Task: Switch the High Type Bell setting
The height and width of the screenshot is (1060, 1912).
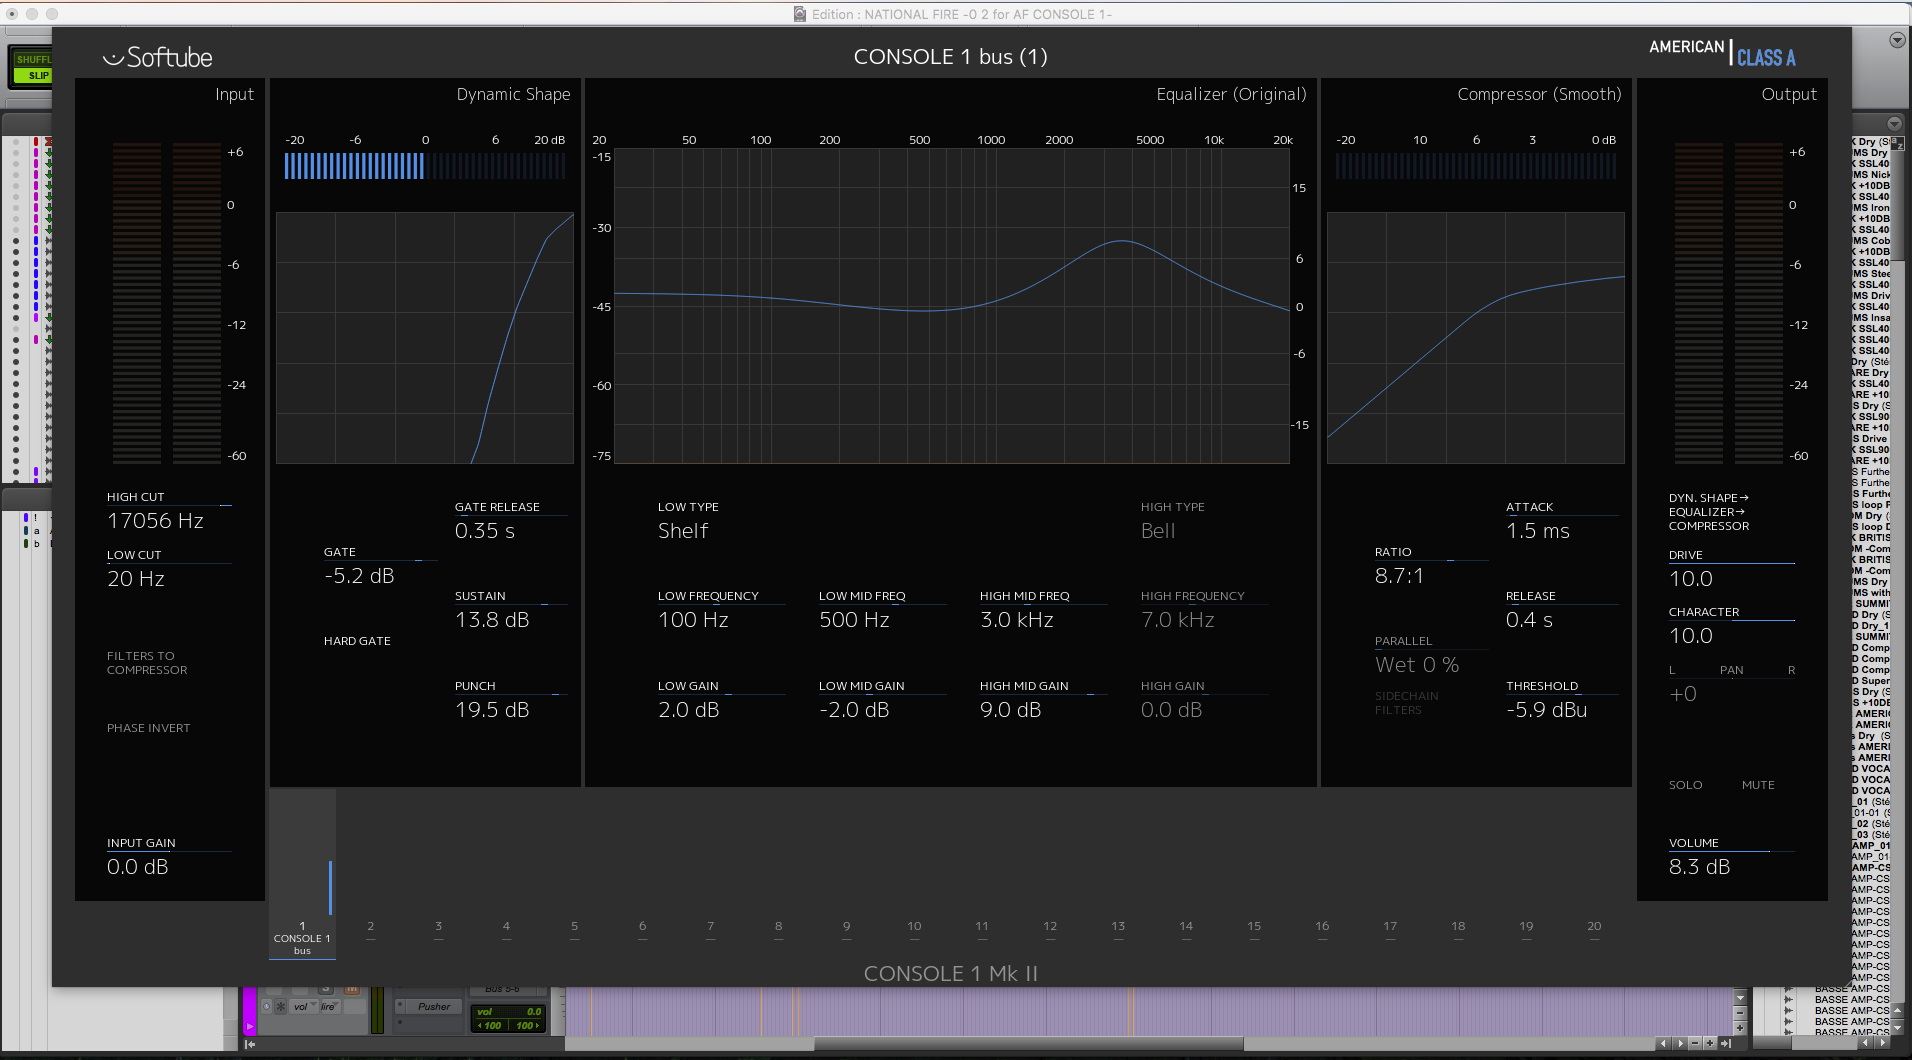Action: pyautogui.click(x=1158, y=531)
